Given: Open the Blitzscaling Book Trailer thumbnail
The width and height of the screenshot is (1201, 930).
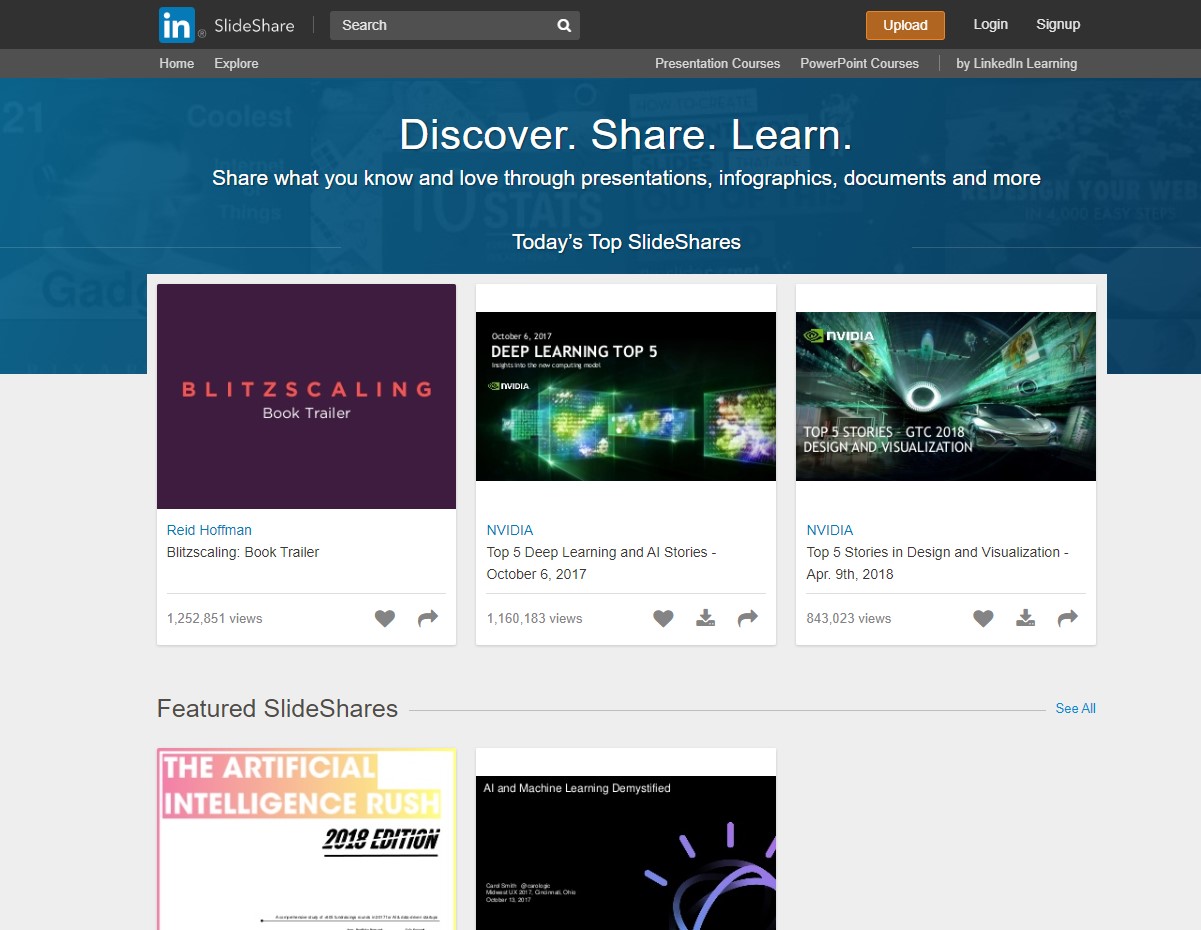Looking at the screenshot, I should click(306, 396).
